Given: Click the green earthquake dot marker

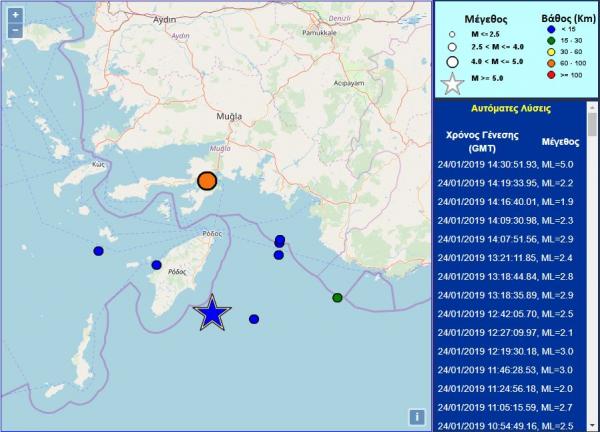Looking at the screenshot, I should pyautogui.click(x=337, y=297).
